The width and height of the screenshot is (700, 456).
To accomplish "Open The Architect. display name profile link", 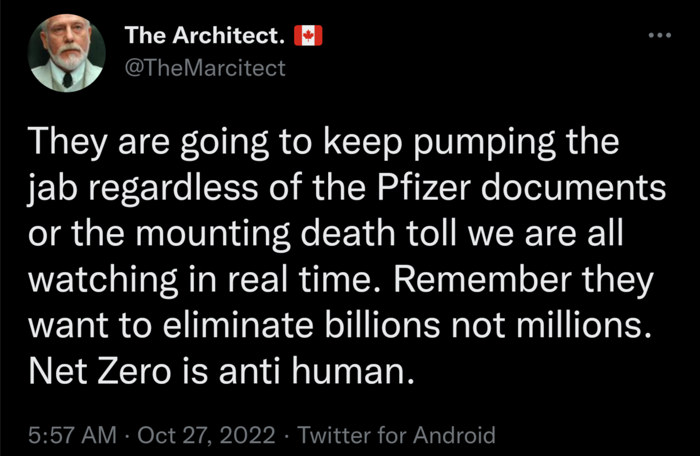I will pyautogui.click(x=204, y=37).
